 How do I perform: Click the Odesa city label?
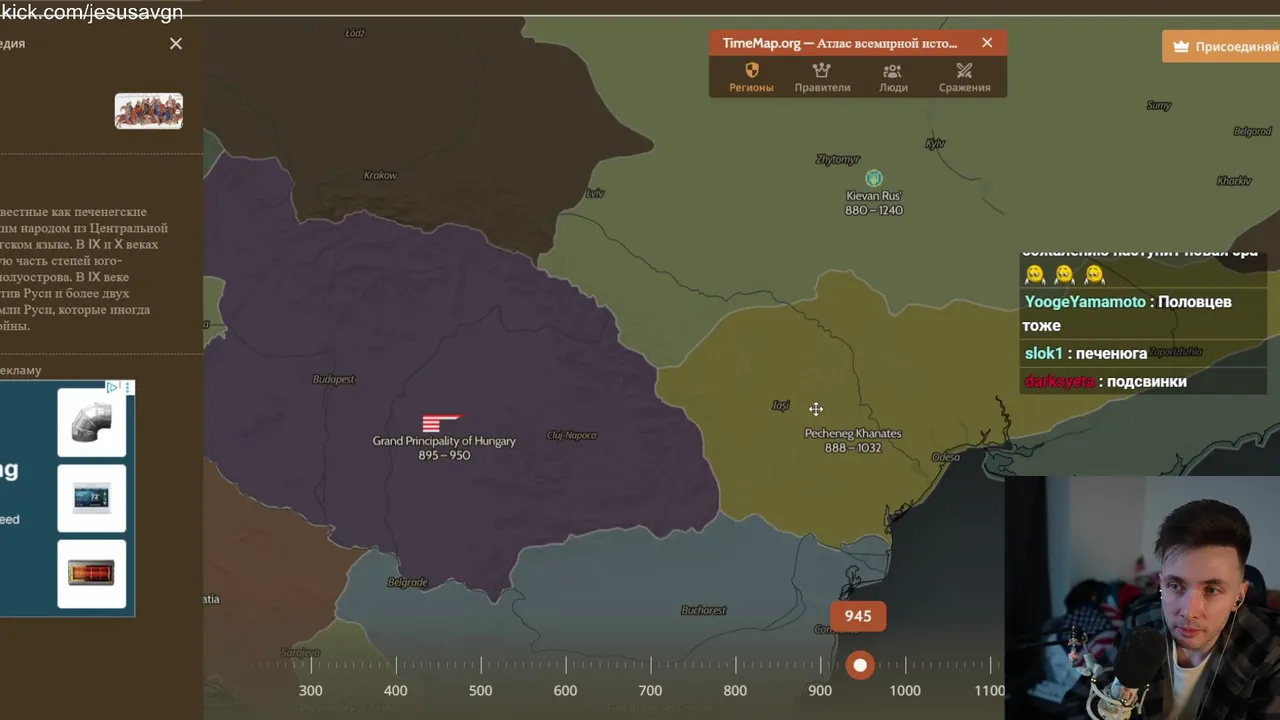(x=945, y=457)
